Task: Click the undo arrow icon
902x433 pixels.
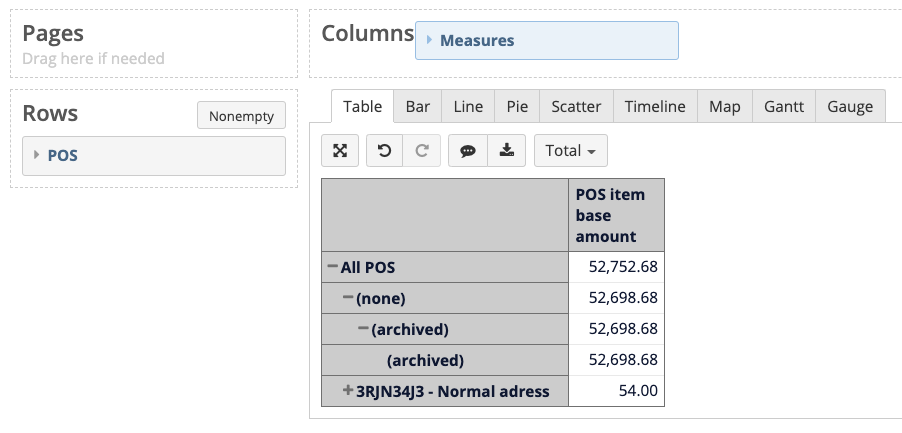Action: click(x=384, y=151)
